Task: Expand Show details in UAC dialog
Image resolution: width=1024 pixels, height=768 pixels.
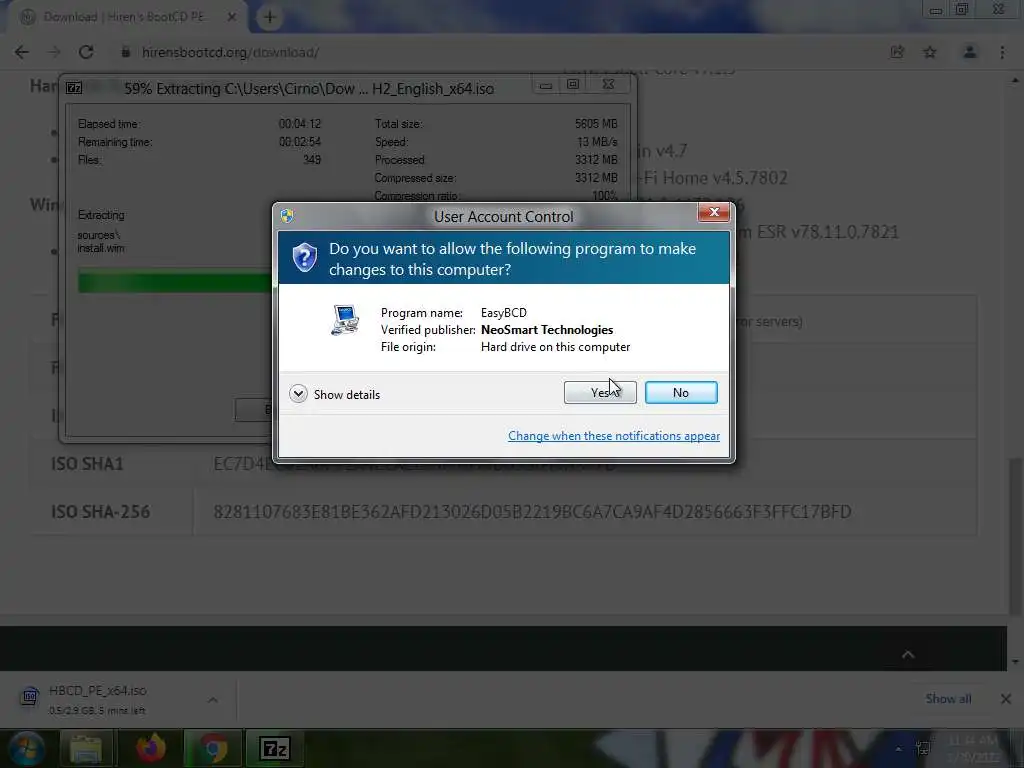Action: tap(334, 394)
